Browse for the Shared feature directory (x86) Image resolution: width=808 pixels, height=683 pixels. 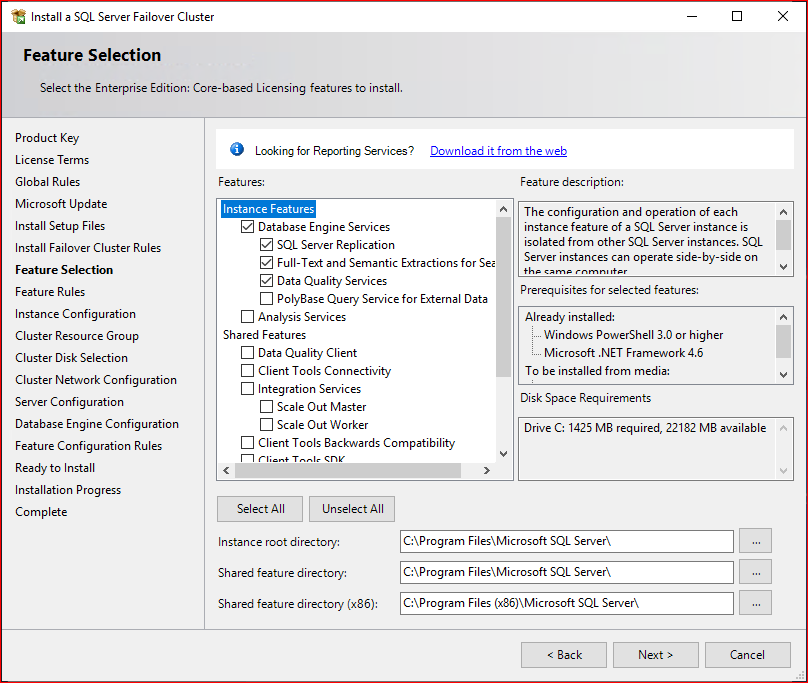(755, 603)
